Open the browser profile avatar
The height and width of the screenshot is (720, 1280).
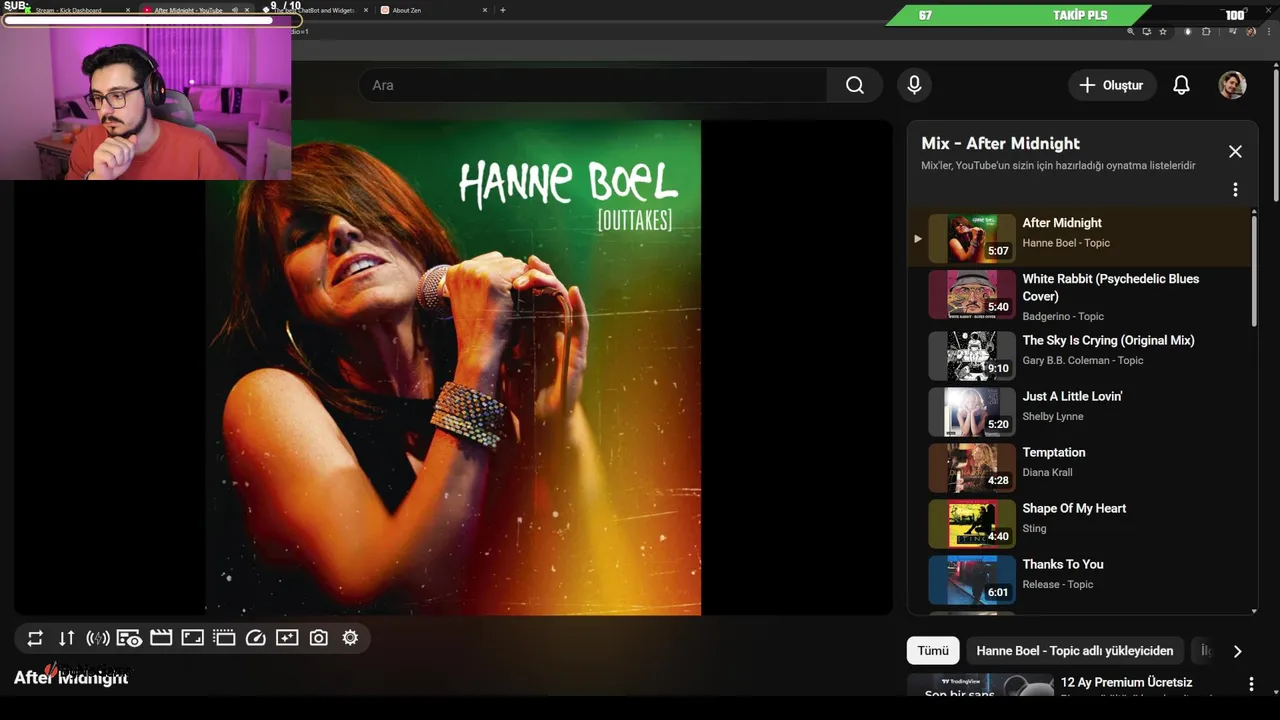click(1251, 32)
